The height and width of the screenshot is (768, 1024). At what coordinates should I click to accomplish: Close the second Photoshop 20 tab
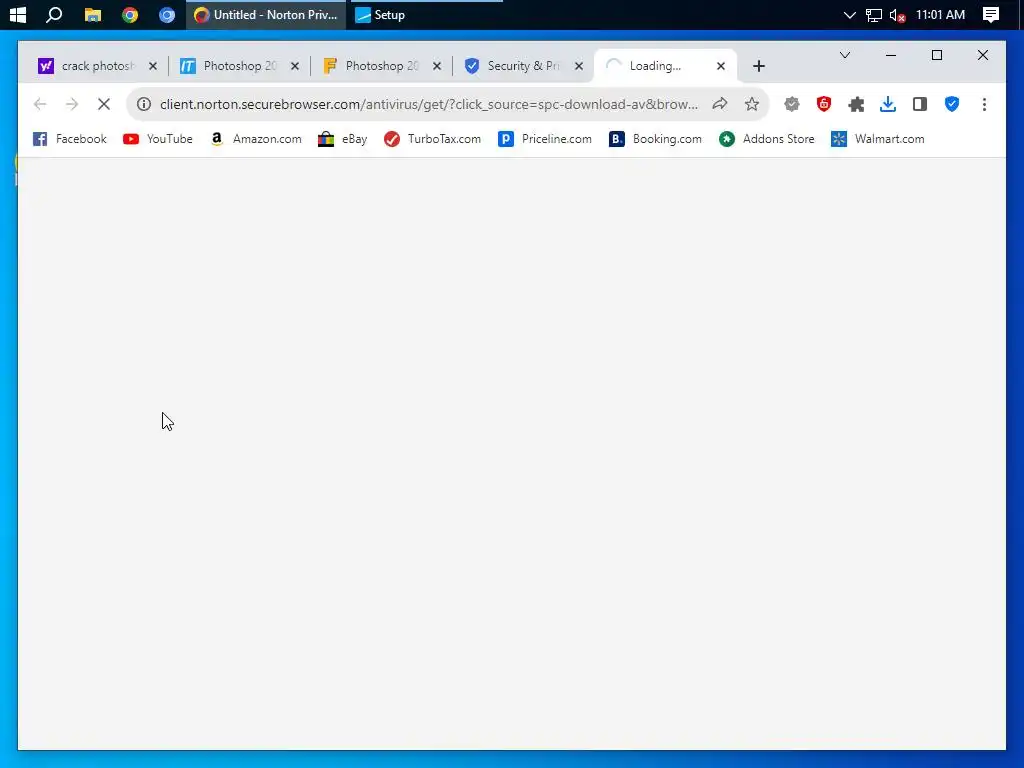click(x=437, y=66)
